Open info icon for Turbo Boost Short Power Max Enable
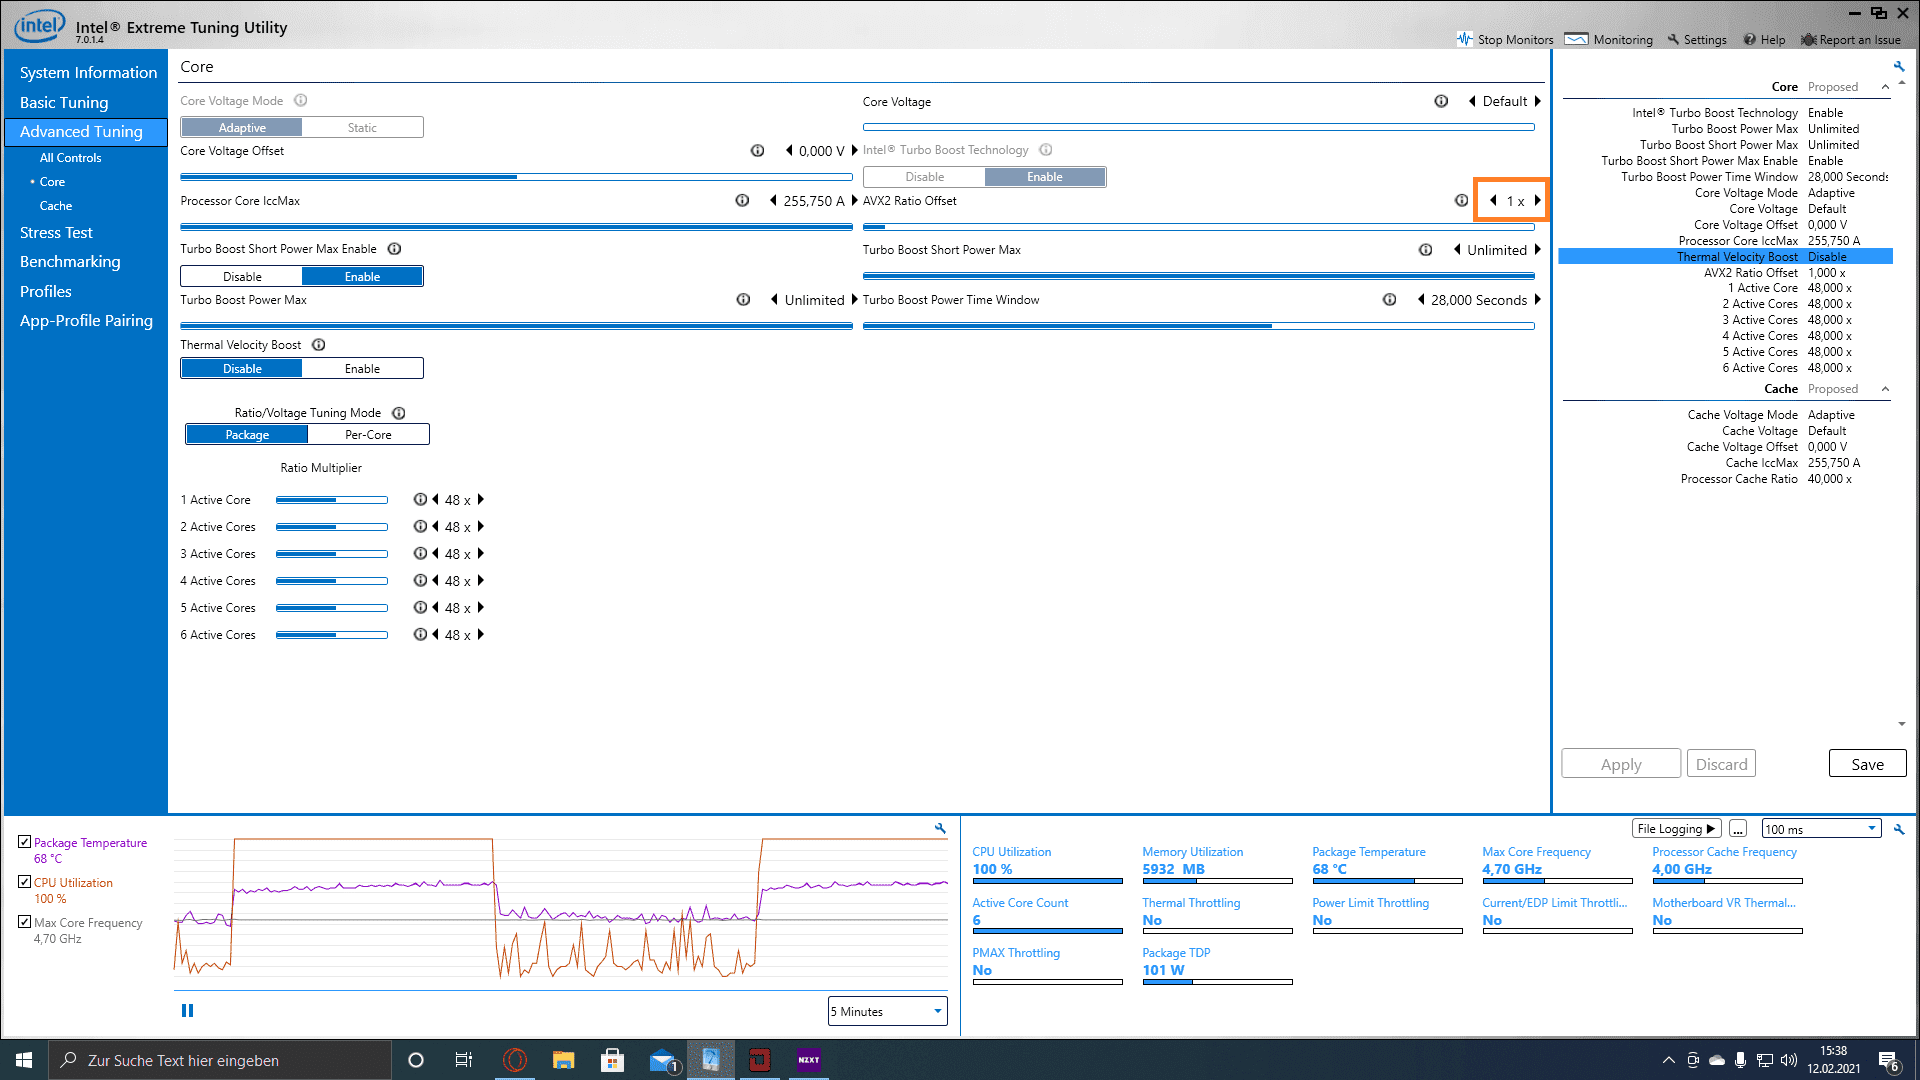Screen dimensions: 1920x1080 click(x=394, y=249)
